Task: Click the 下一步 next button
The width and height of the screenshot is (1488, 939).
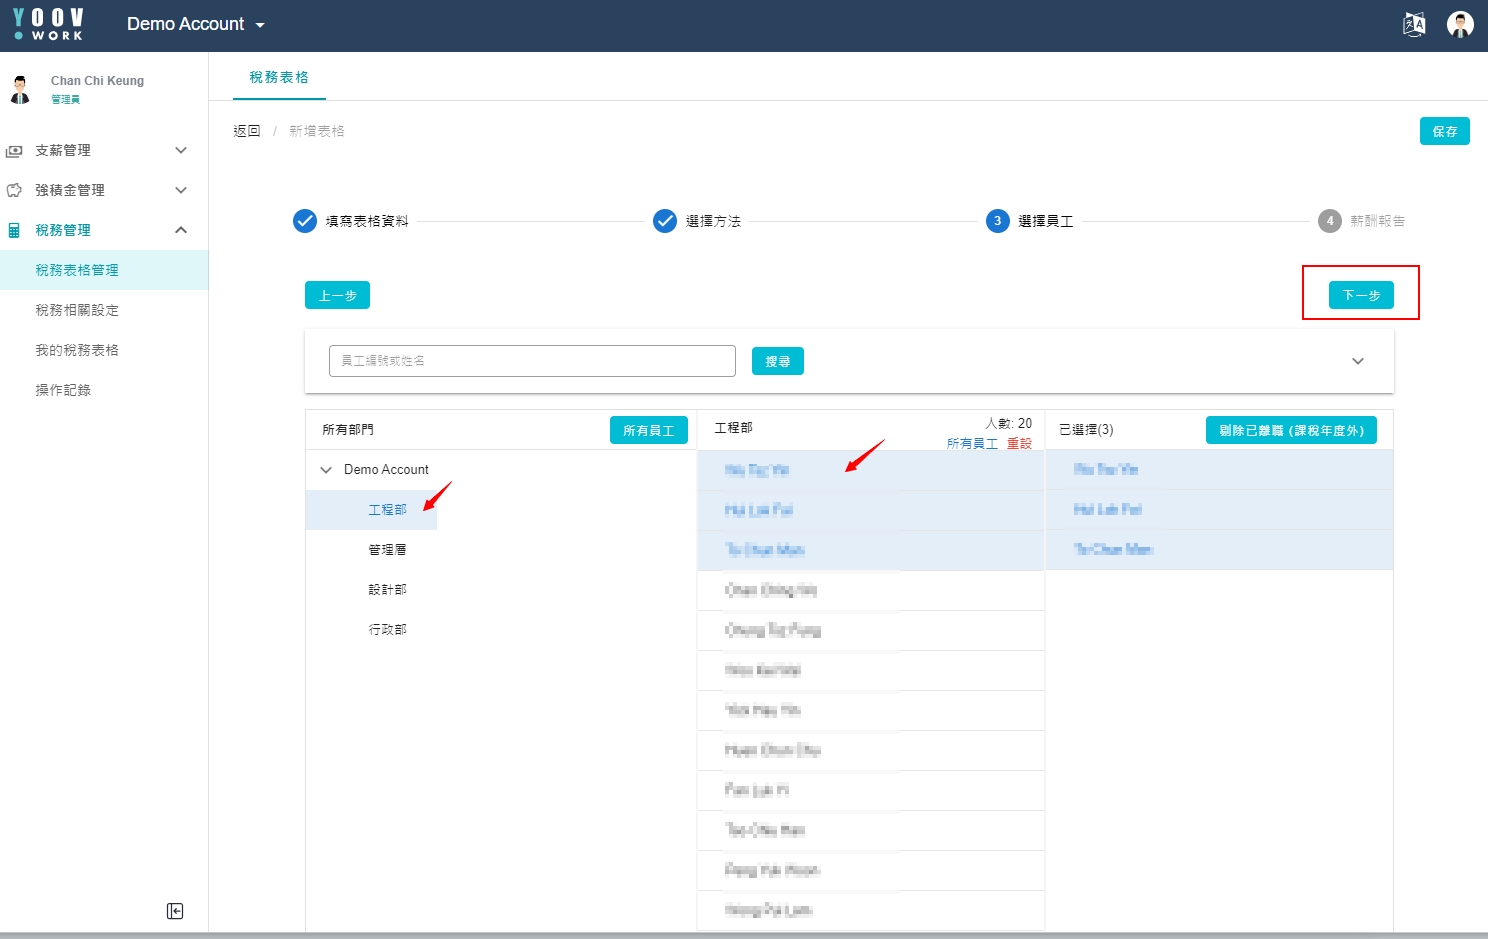Action: click(1360, 295)
